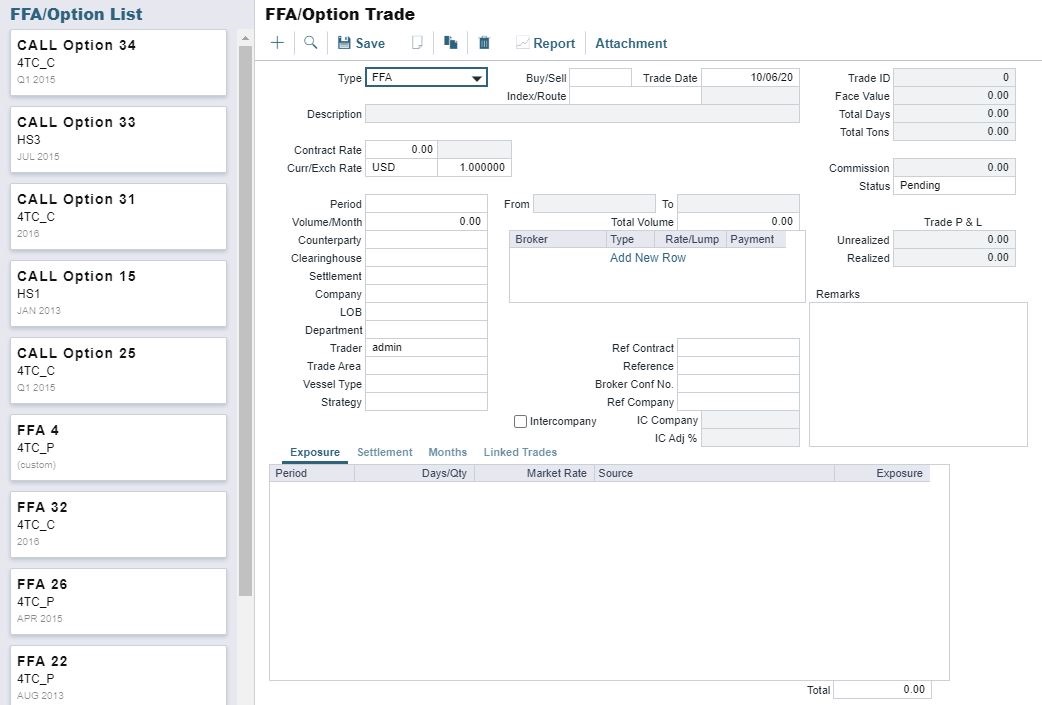Open the Linked Trades tab
The height and width of the screenshot is (705, 1042).
[x=520, y=453]
